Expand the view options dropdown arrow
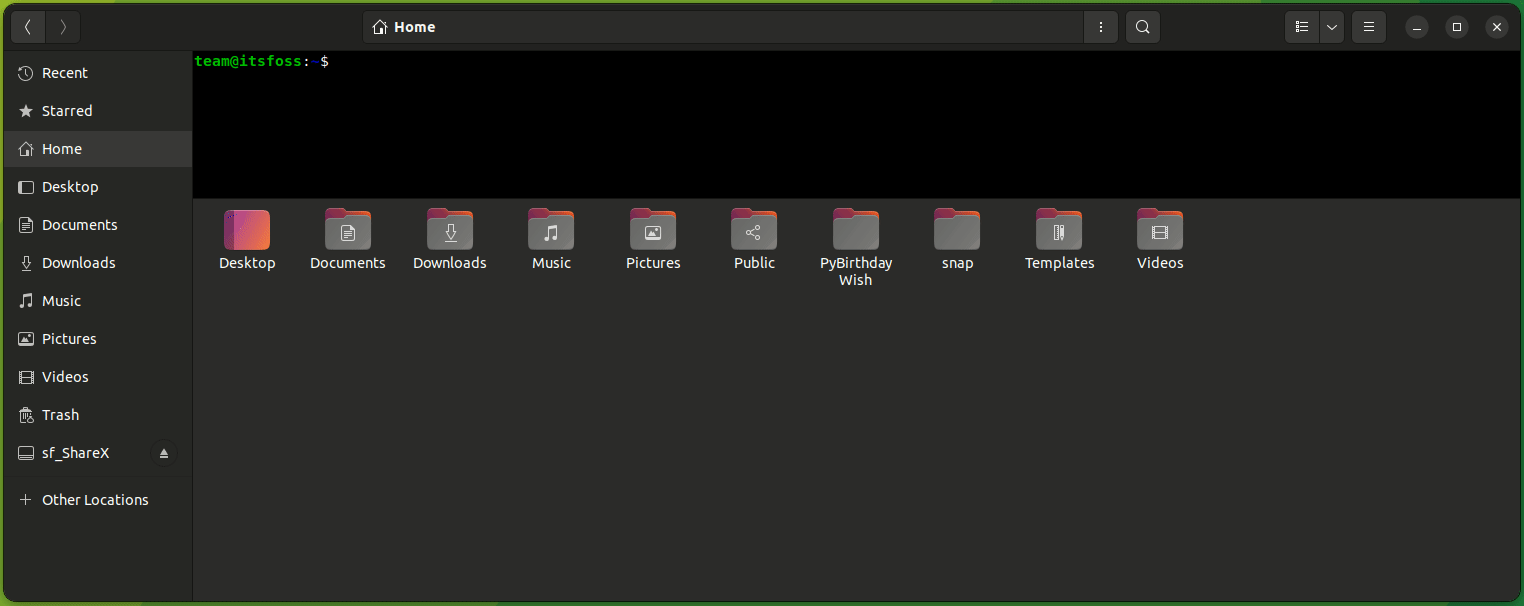Viewport: 1524px width, 606px height. [x=1331, y=27]
